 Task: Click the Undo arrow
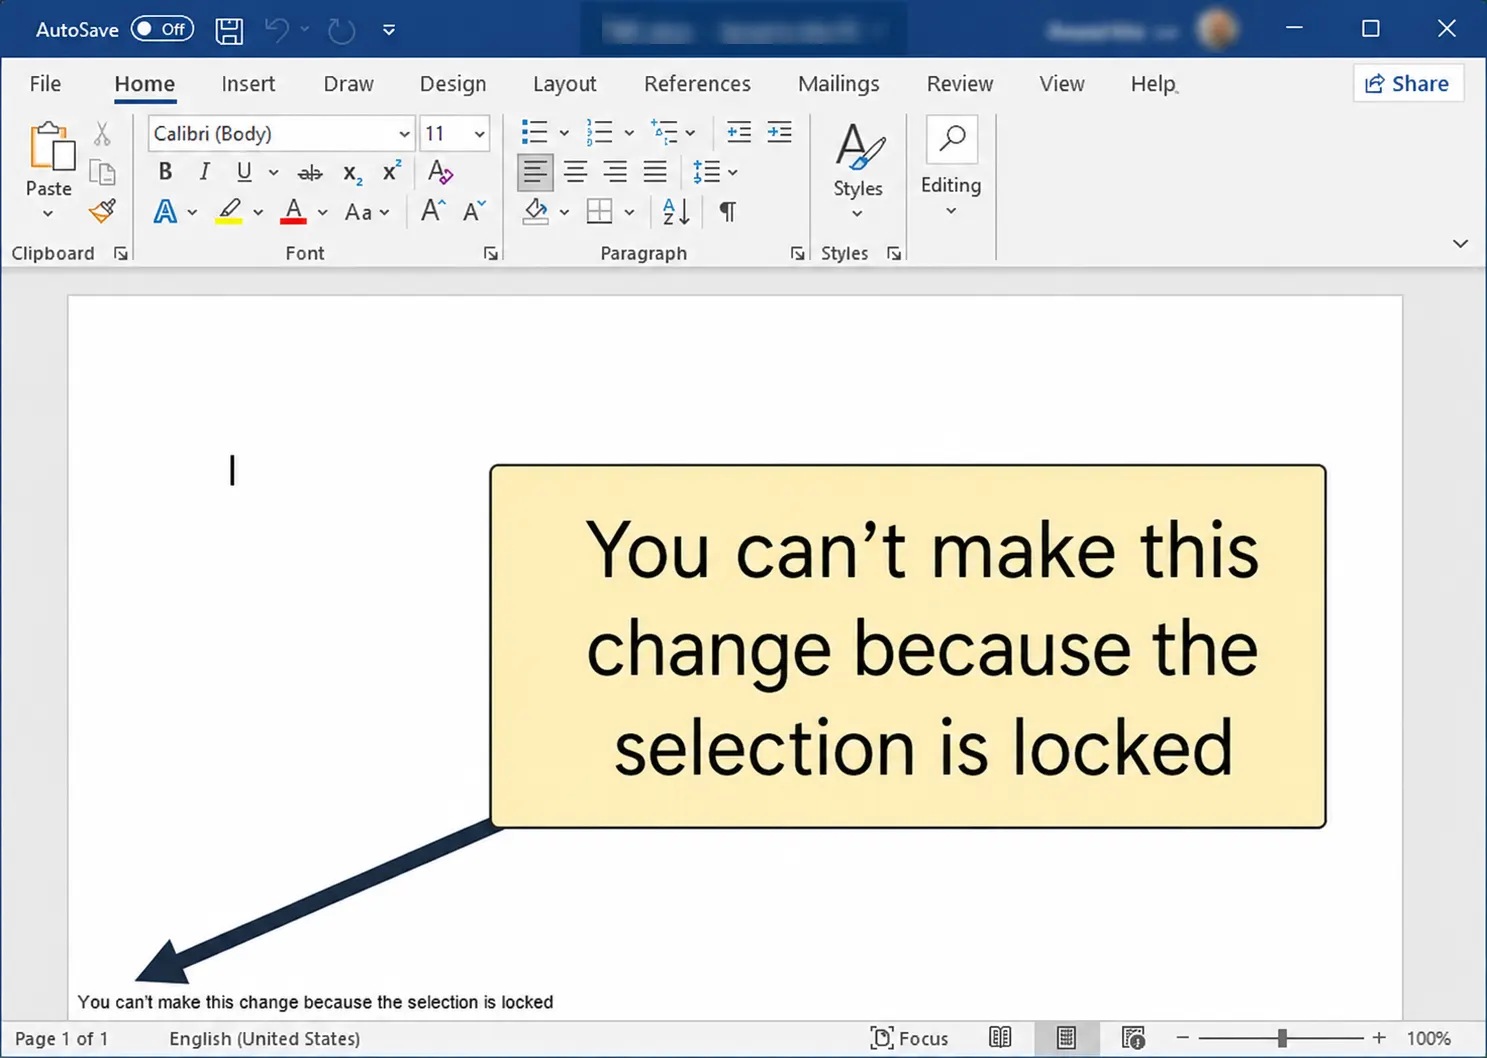click(x=277, y=30)
